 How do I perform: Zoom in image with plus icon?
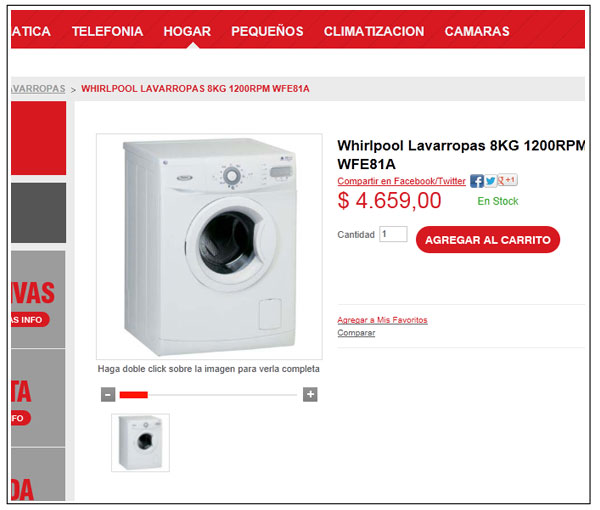coord(310,394)
